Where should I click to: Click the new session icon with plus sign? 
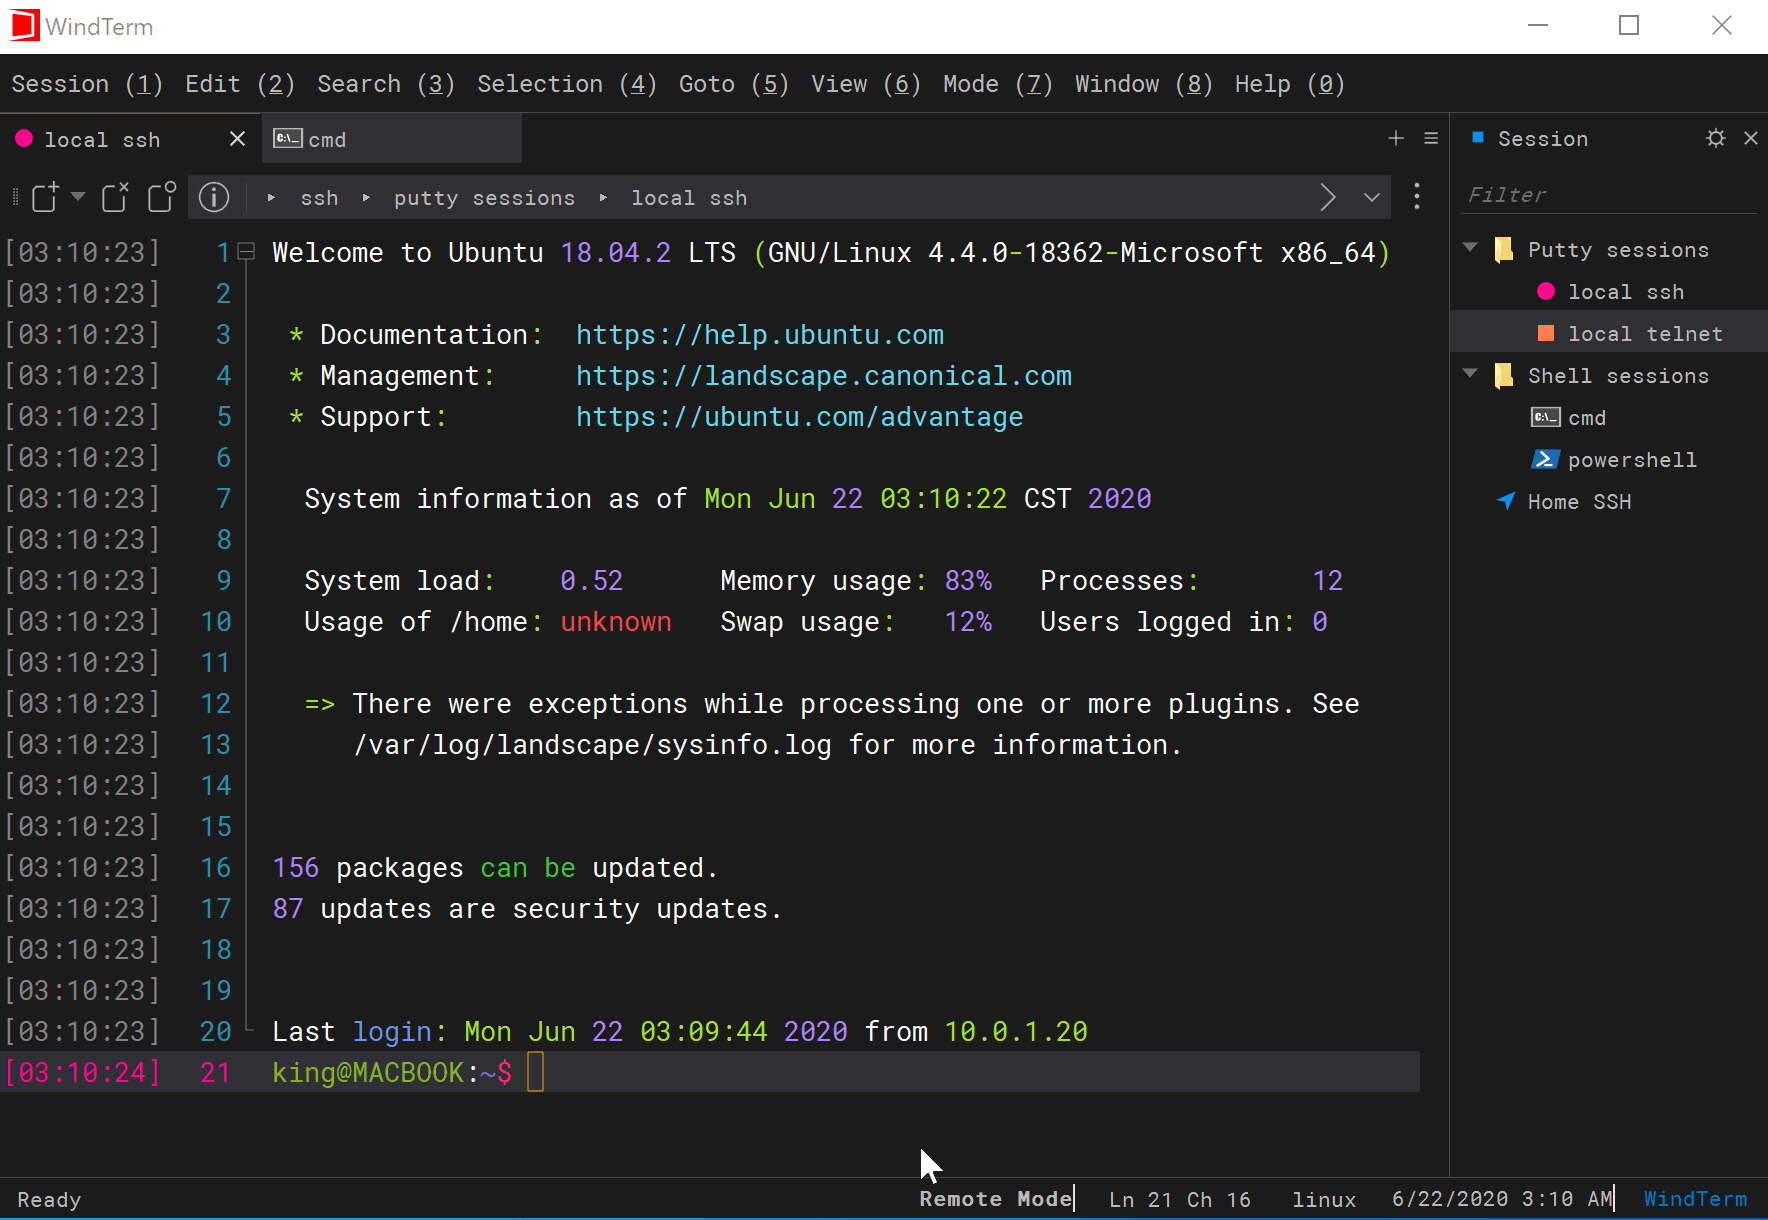[45, 197]
